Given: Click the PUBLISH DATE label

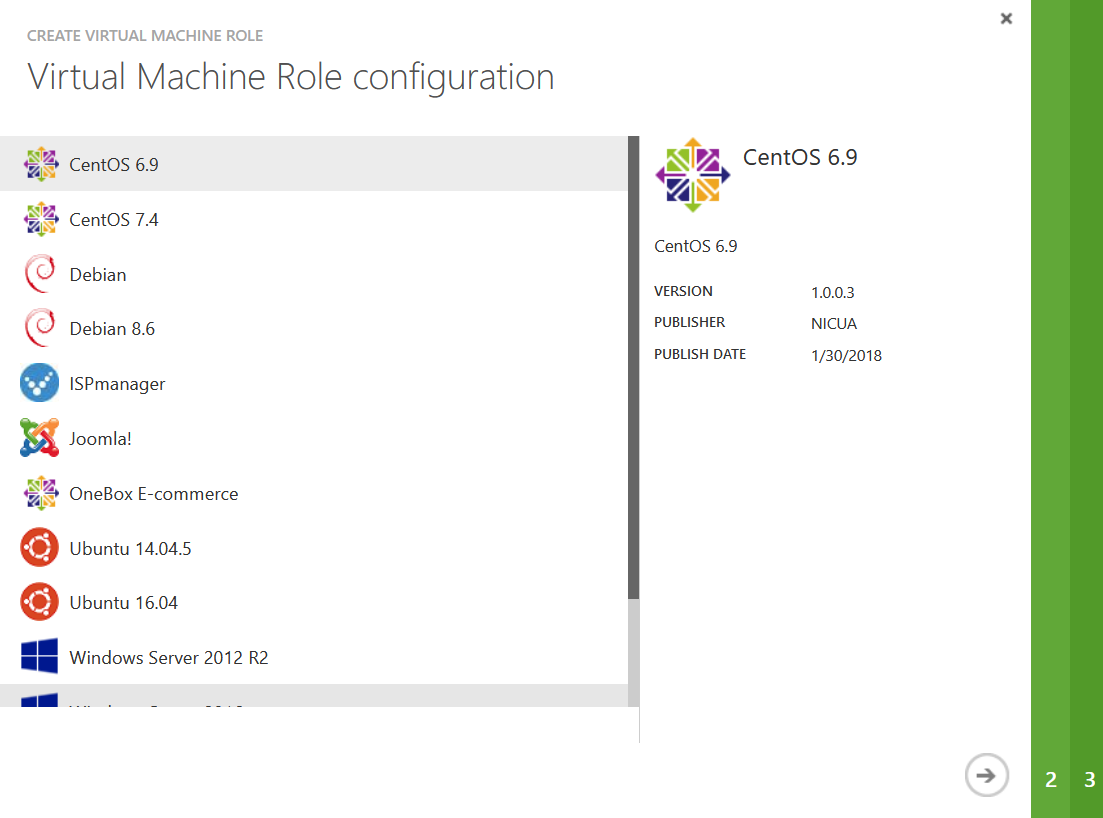Looking at the screenshot, I should pos(700,354).
